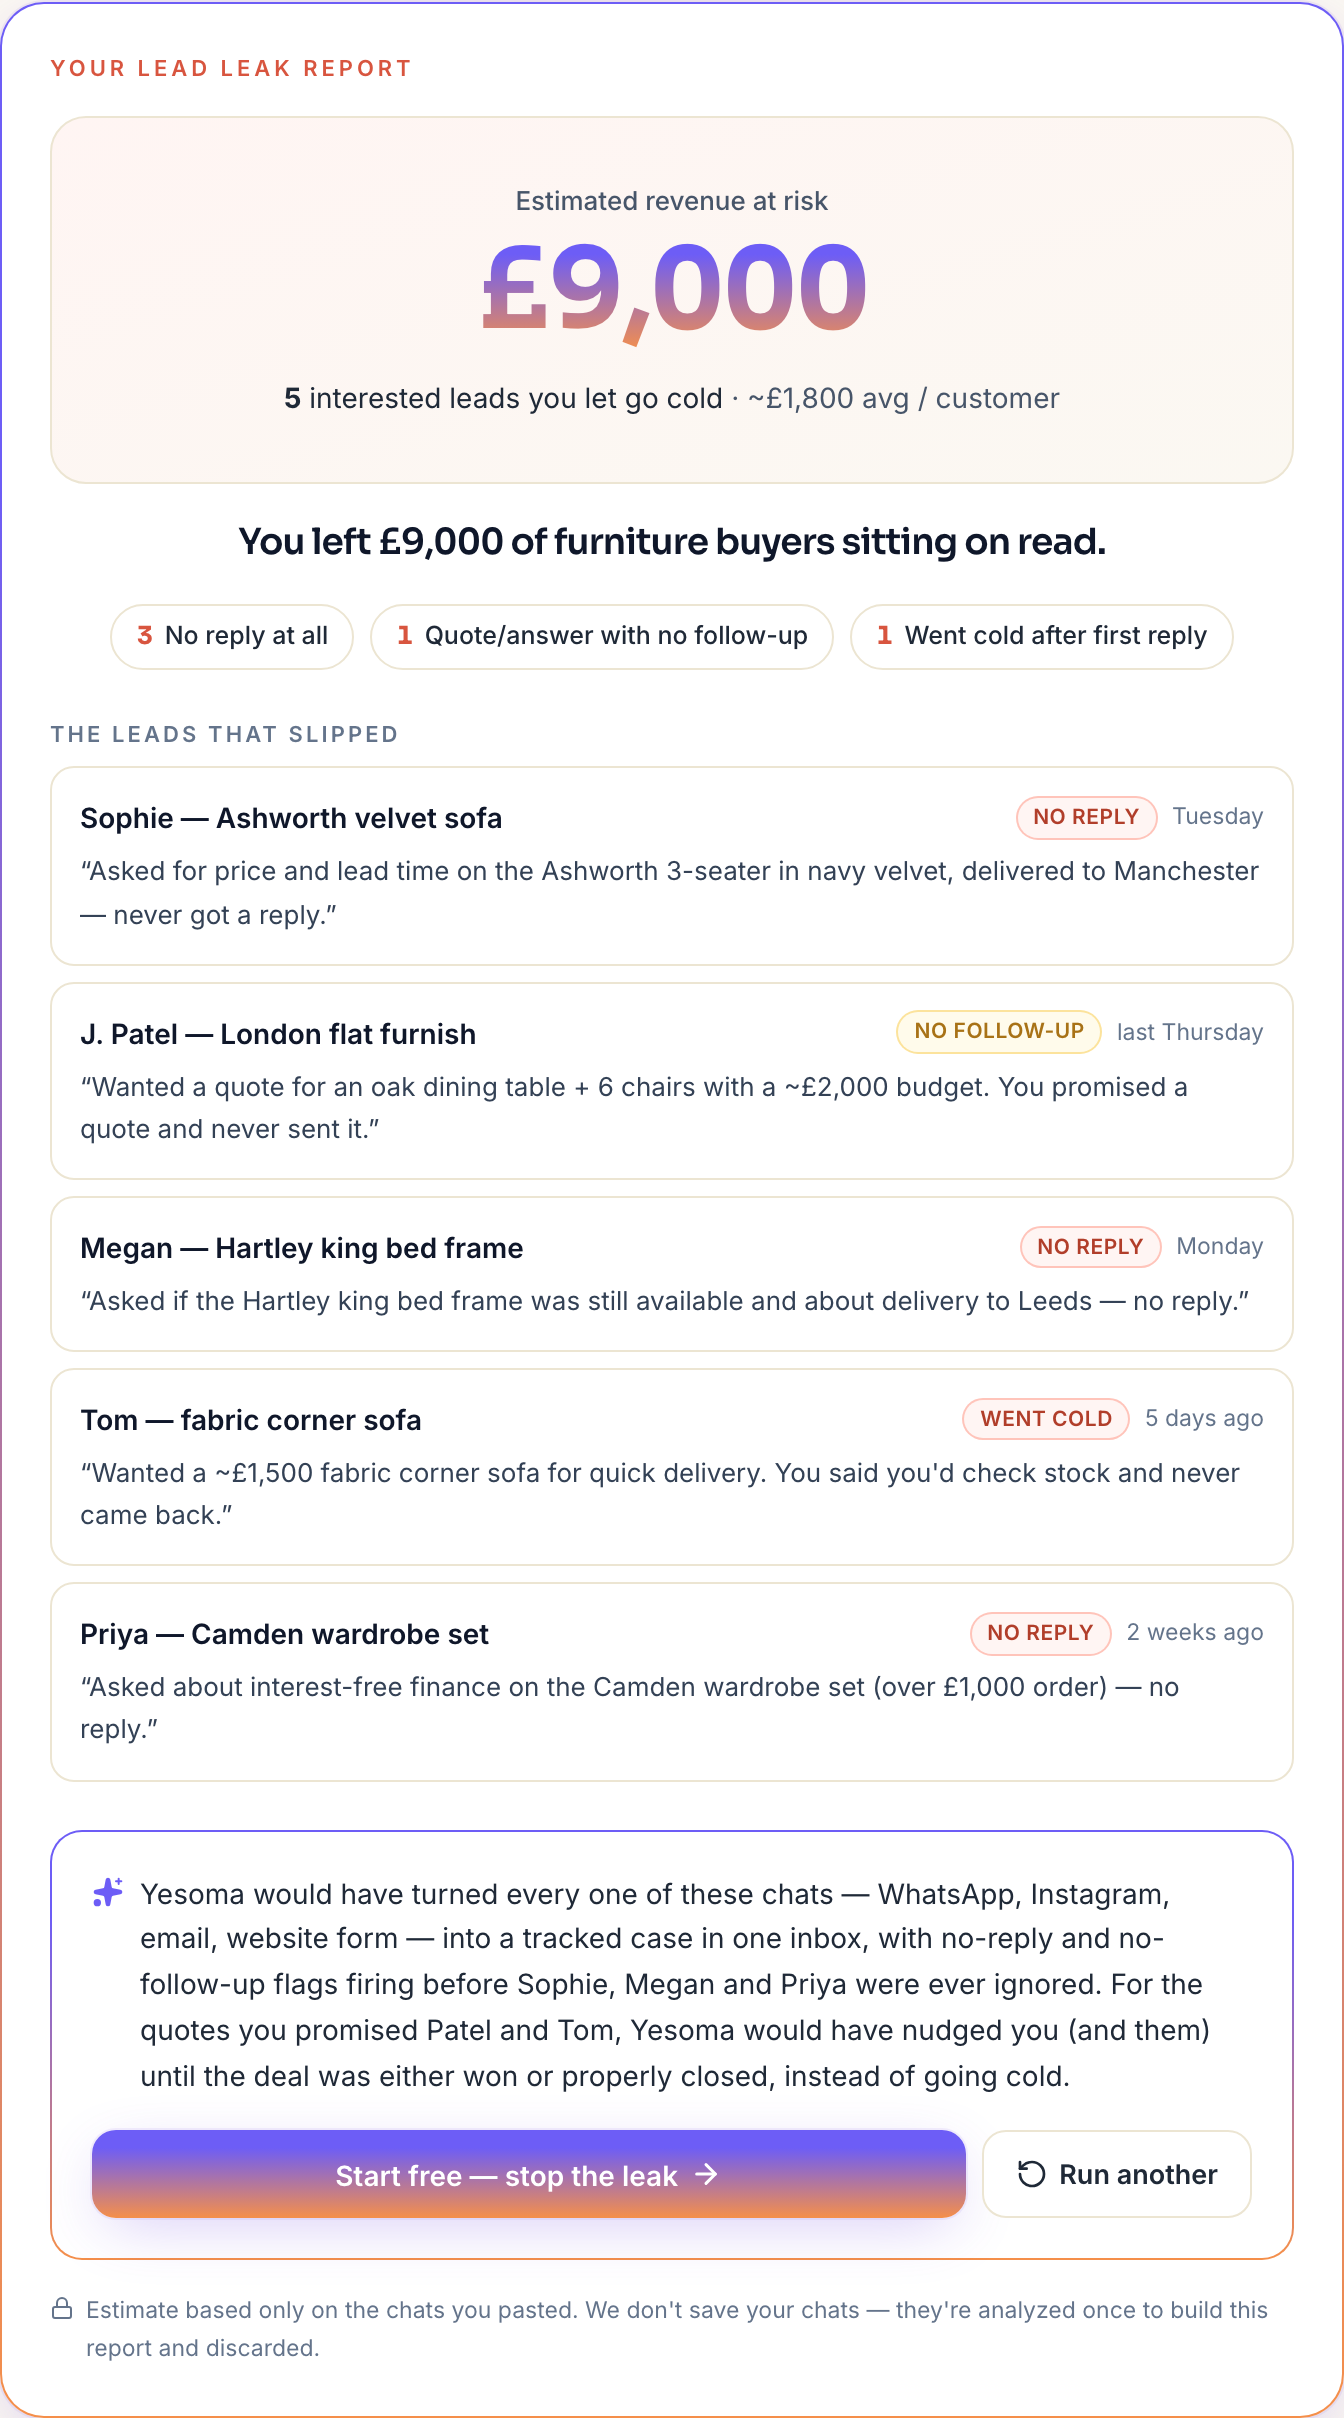Select the No reply at all chip
This screenshot has height=2418, width=1344.
tap(232, 636)
